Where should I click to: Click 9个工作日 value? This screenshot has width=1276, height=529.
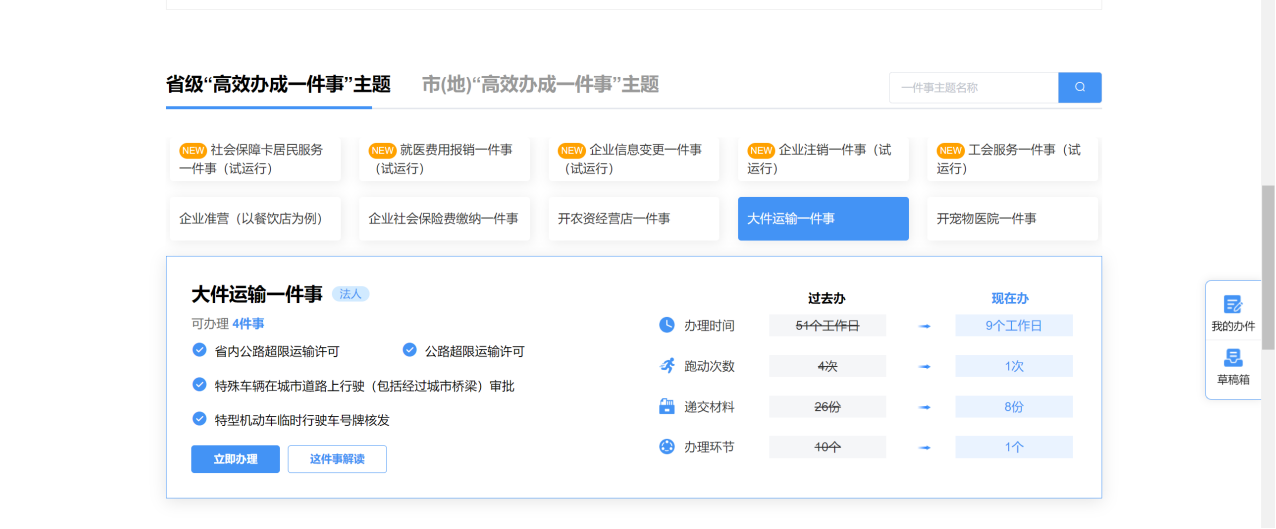tap(1014, 326)
